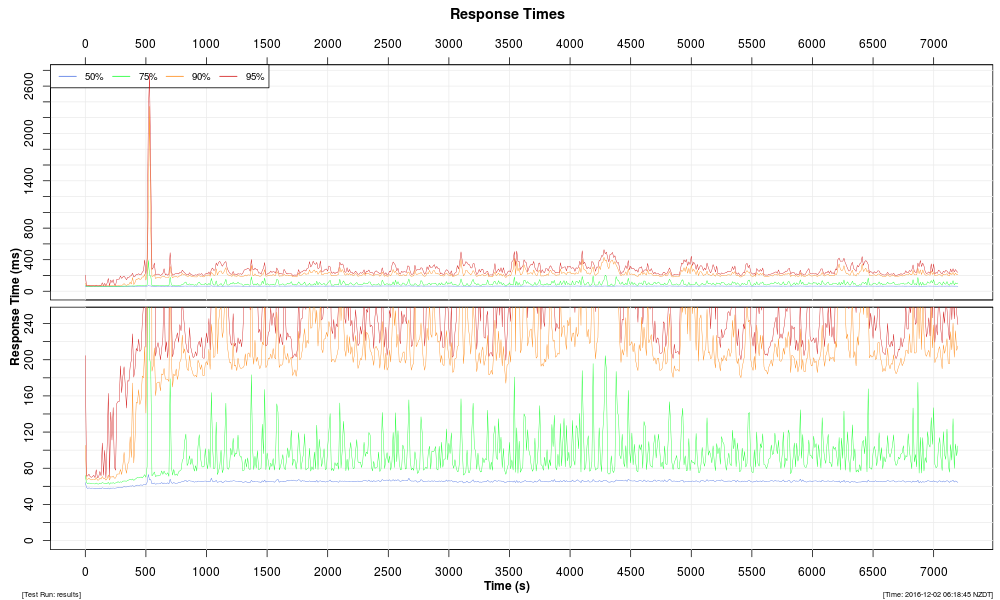The width and height of the screenshot is (1000, 600).
Task: Click the Response Time (ms) y-axis label
Action: (x=16, y=306)
